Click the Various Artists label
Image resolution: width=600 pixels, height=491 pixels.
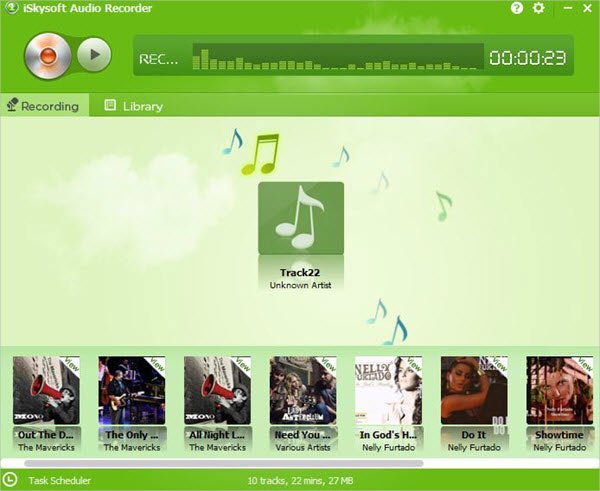point(303,447)
